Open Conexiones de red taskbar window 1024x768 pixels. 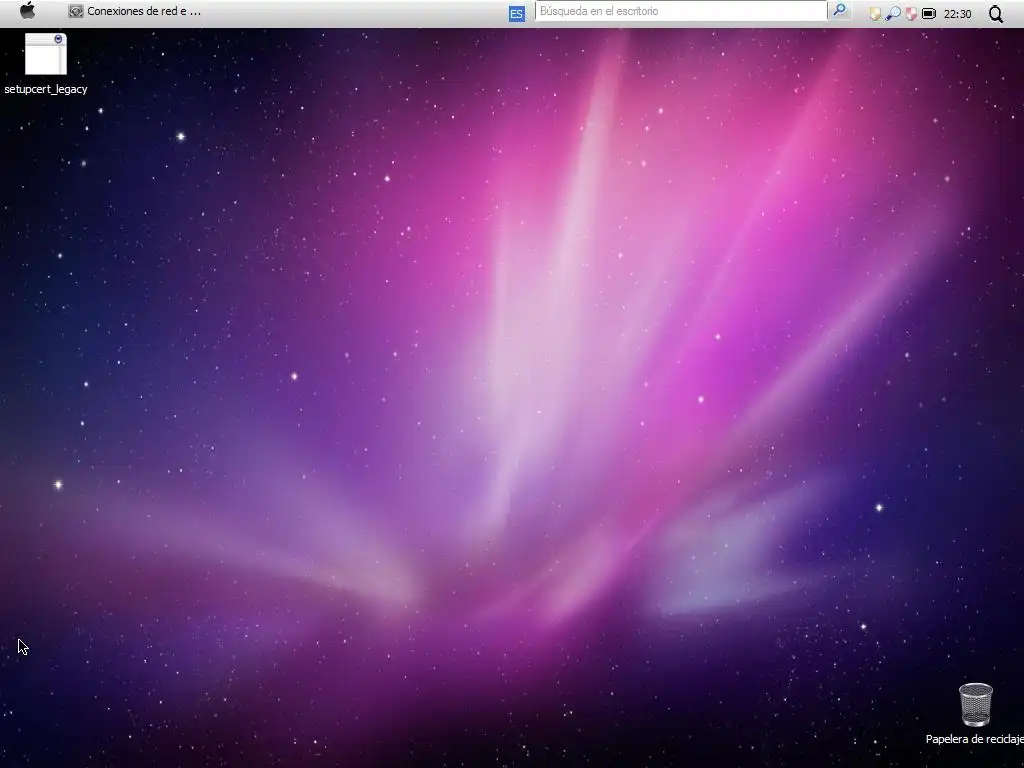point(135,11)
